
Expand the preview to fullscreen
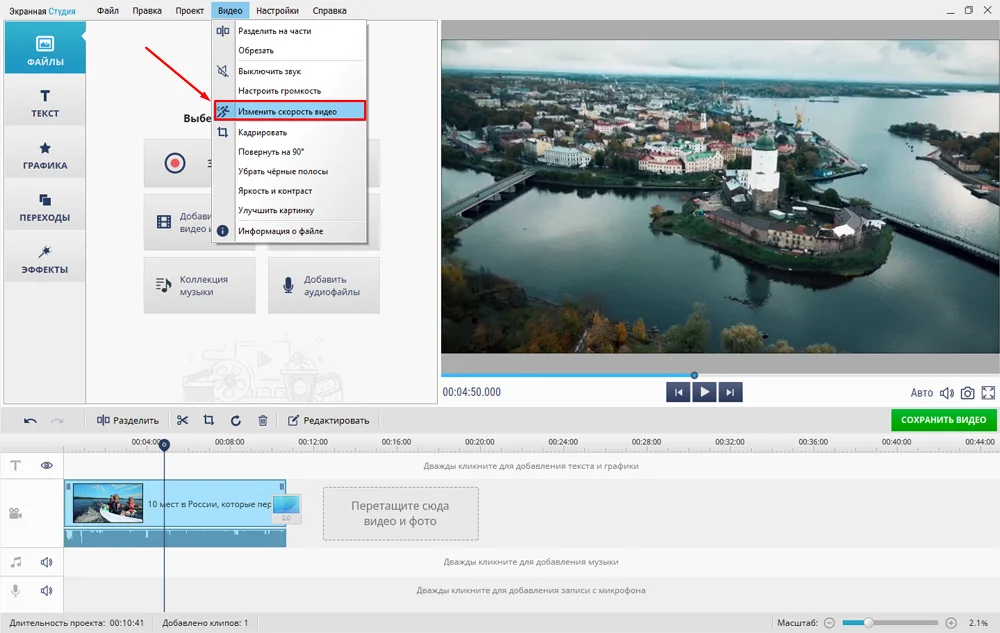point(988,393)
